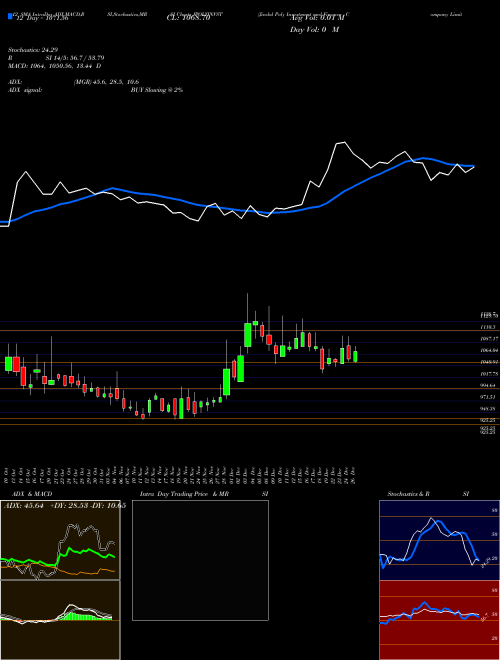The height and width of the screenshot is (660, 500).
Task: Select the ADX '(MGR) 45.6, 28.5, 10.6' values
Action: coord(106,82)
